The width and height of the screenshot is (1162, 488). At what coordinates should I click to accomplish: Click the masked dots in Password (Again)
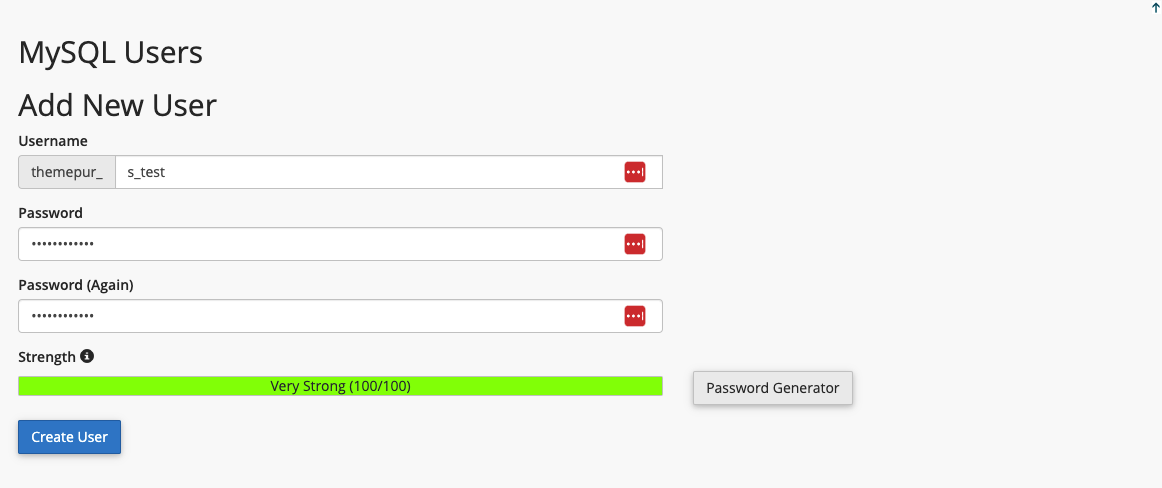tap(62, 316)
